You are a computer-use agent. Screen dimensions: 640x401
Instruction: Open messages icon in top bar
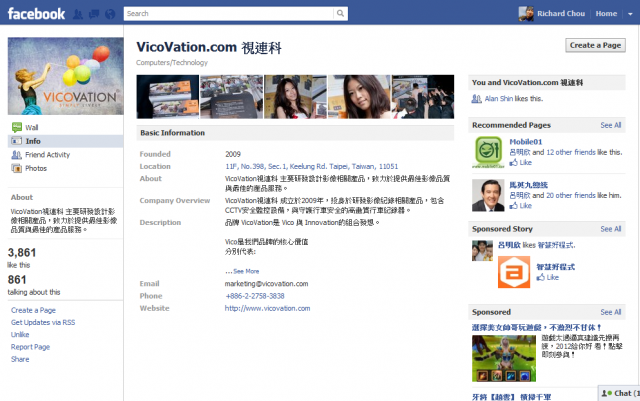(94, 14)
